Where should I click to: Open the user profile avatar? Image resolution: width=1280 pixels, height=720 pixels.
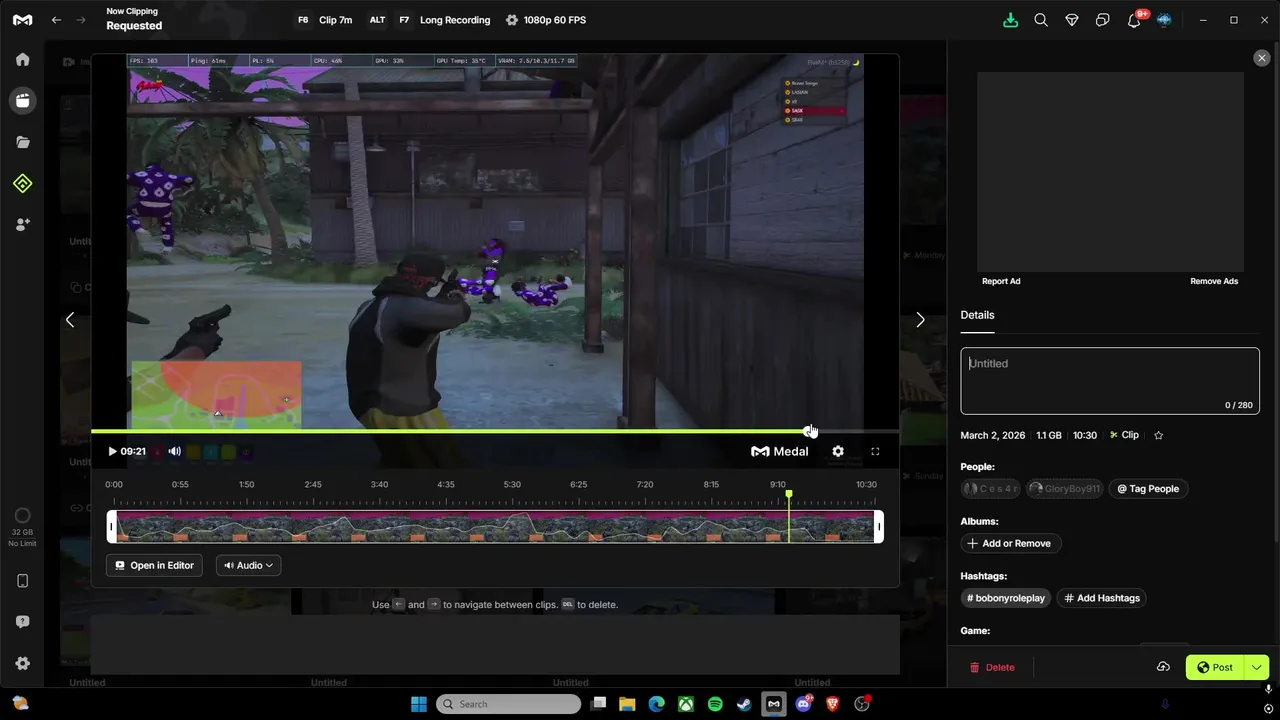coord(1164,20)
